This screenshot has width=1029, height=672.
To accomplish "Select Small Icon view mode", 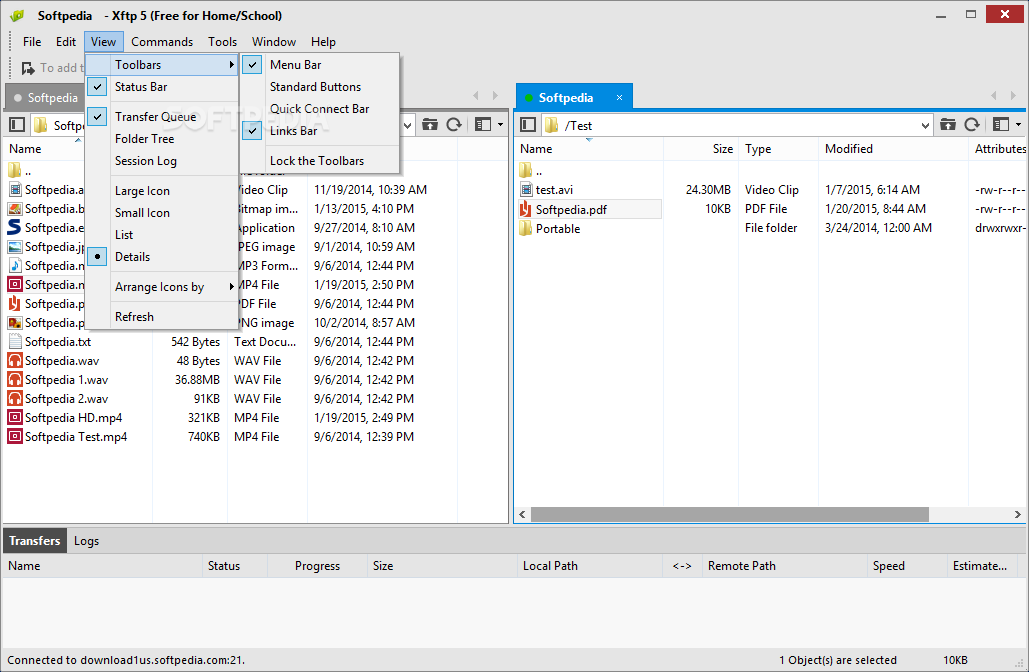I will click(161, 213).
